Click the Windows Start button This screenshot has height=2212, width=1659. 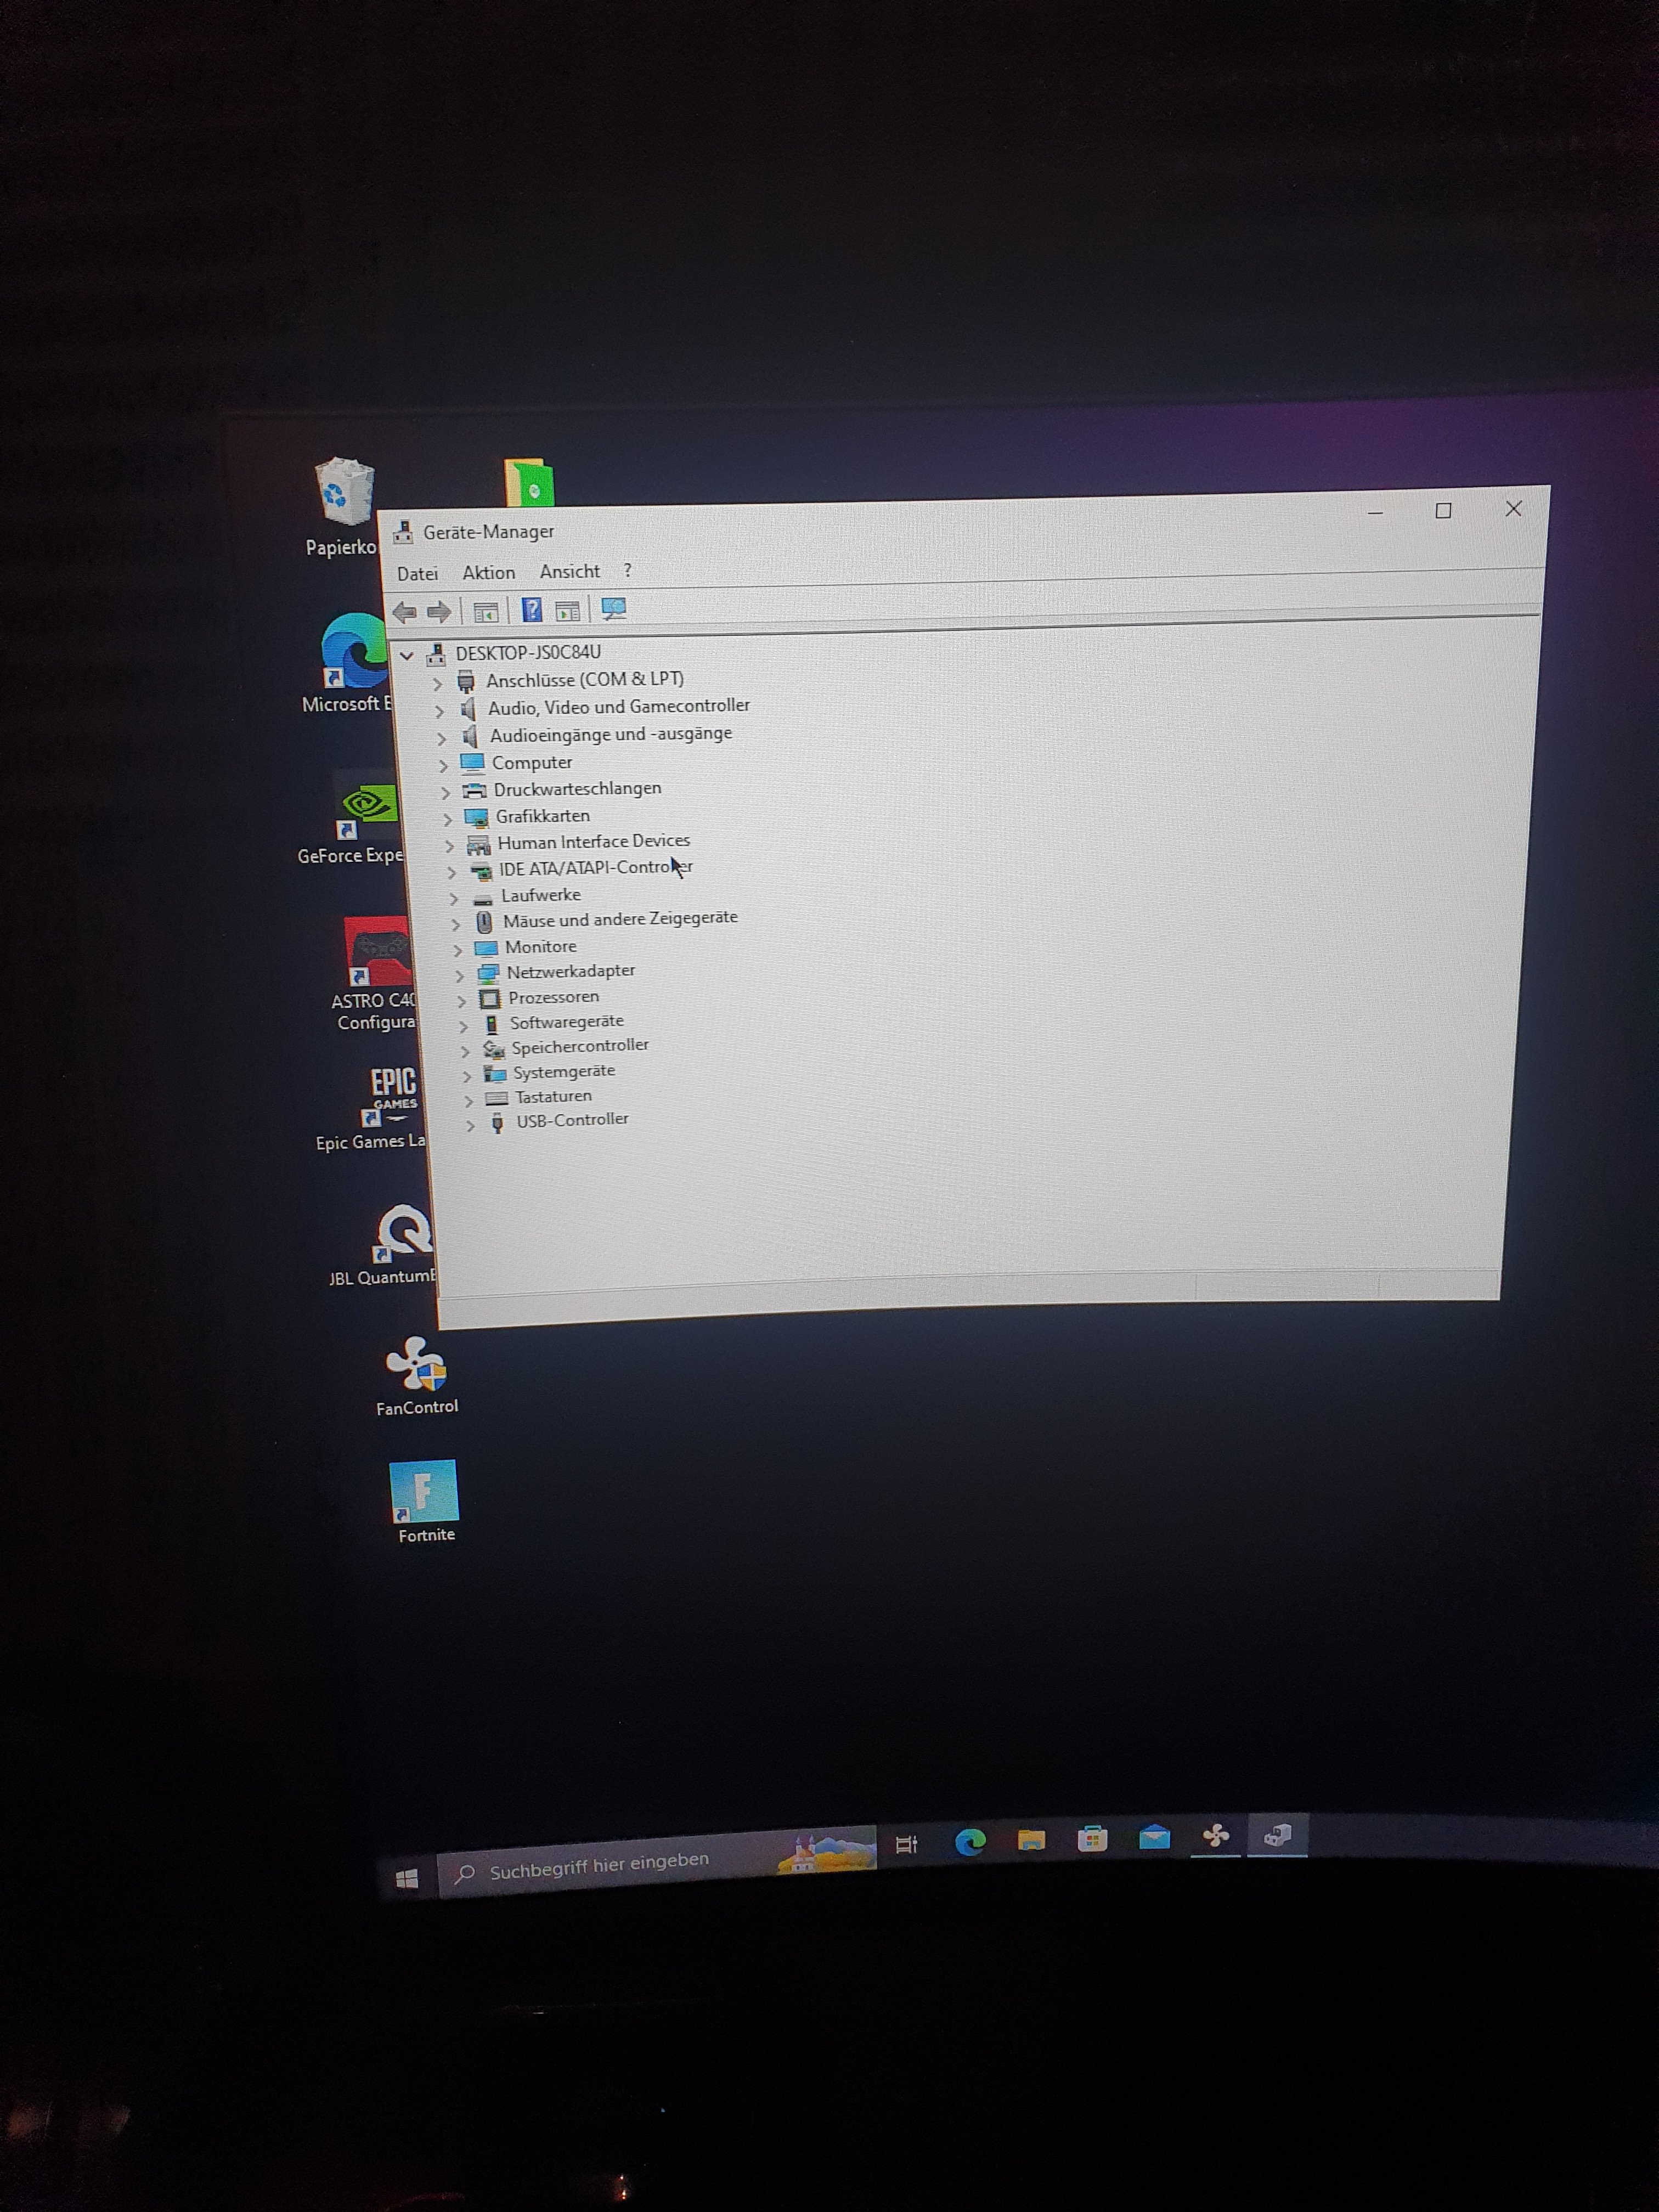pyautogui.click(x=407, y=1879)
